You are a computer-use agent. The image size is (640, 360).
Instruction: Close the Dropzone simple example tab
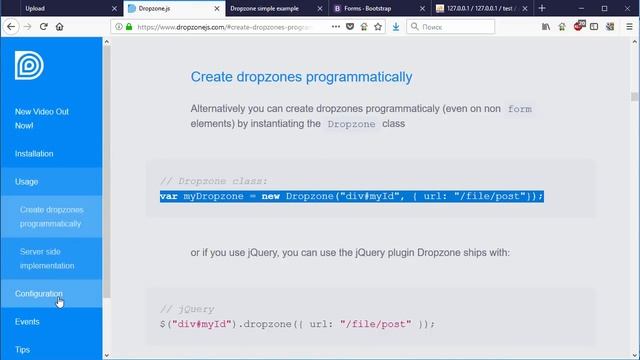pyautogui.click(x=320, y=9)
